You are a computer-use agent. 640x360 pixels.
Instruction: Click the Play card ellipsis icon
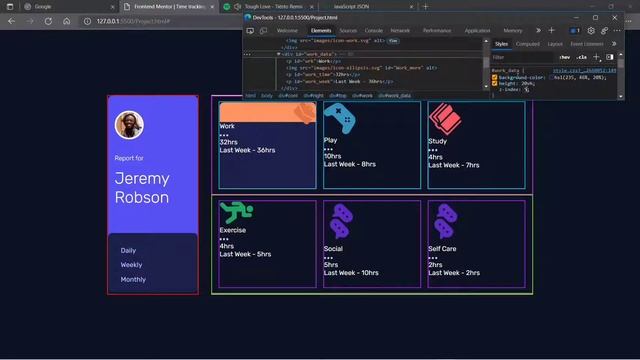(328, 149)
